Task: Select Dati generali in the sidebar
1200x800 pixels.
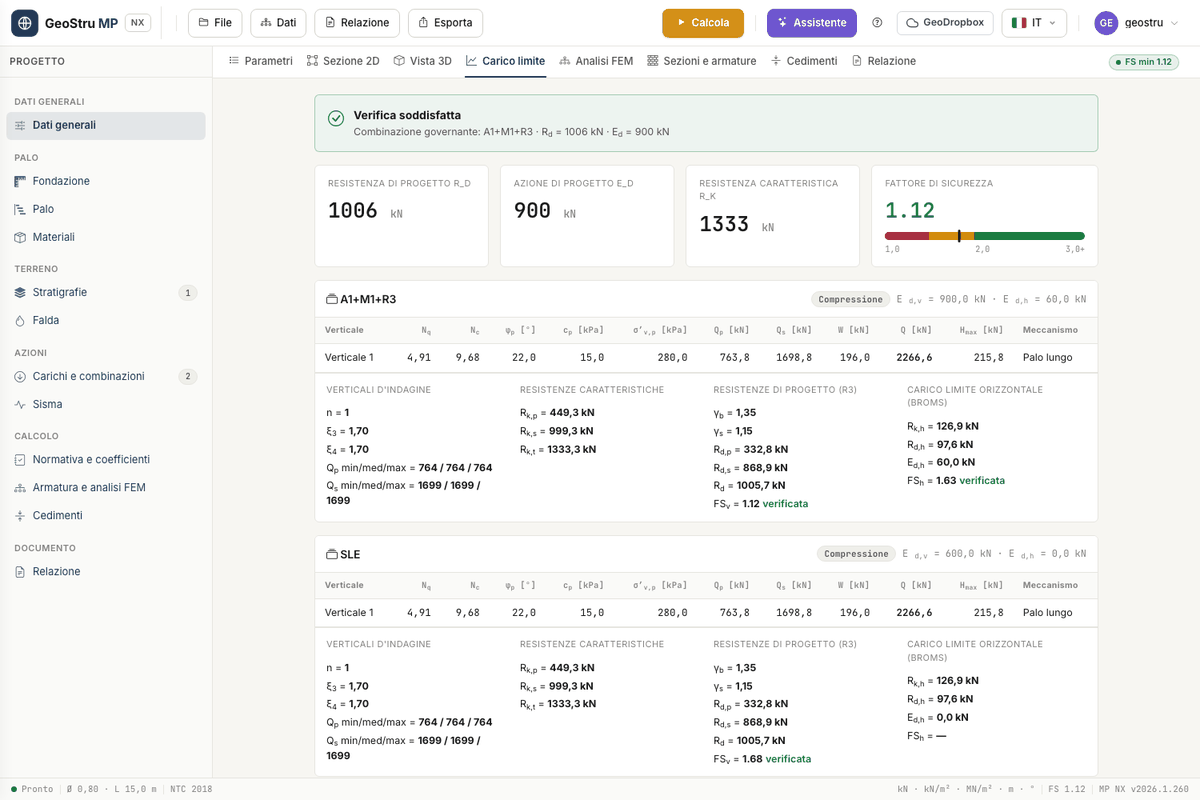Action: [x=105, y=125]
